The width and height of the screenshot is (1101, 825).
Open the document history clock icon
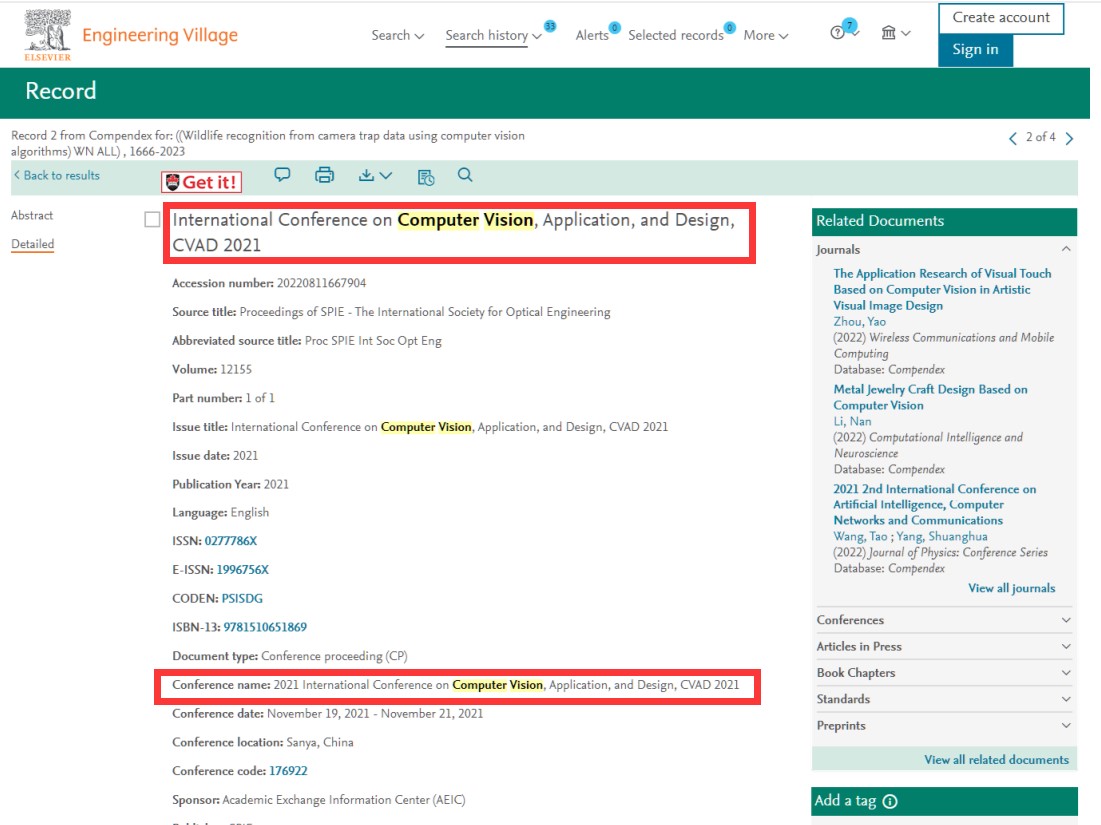[x=426, y=177]
